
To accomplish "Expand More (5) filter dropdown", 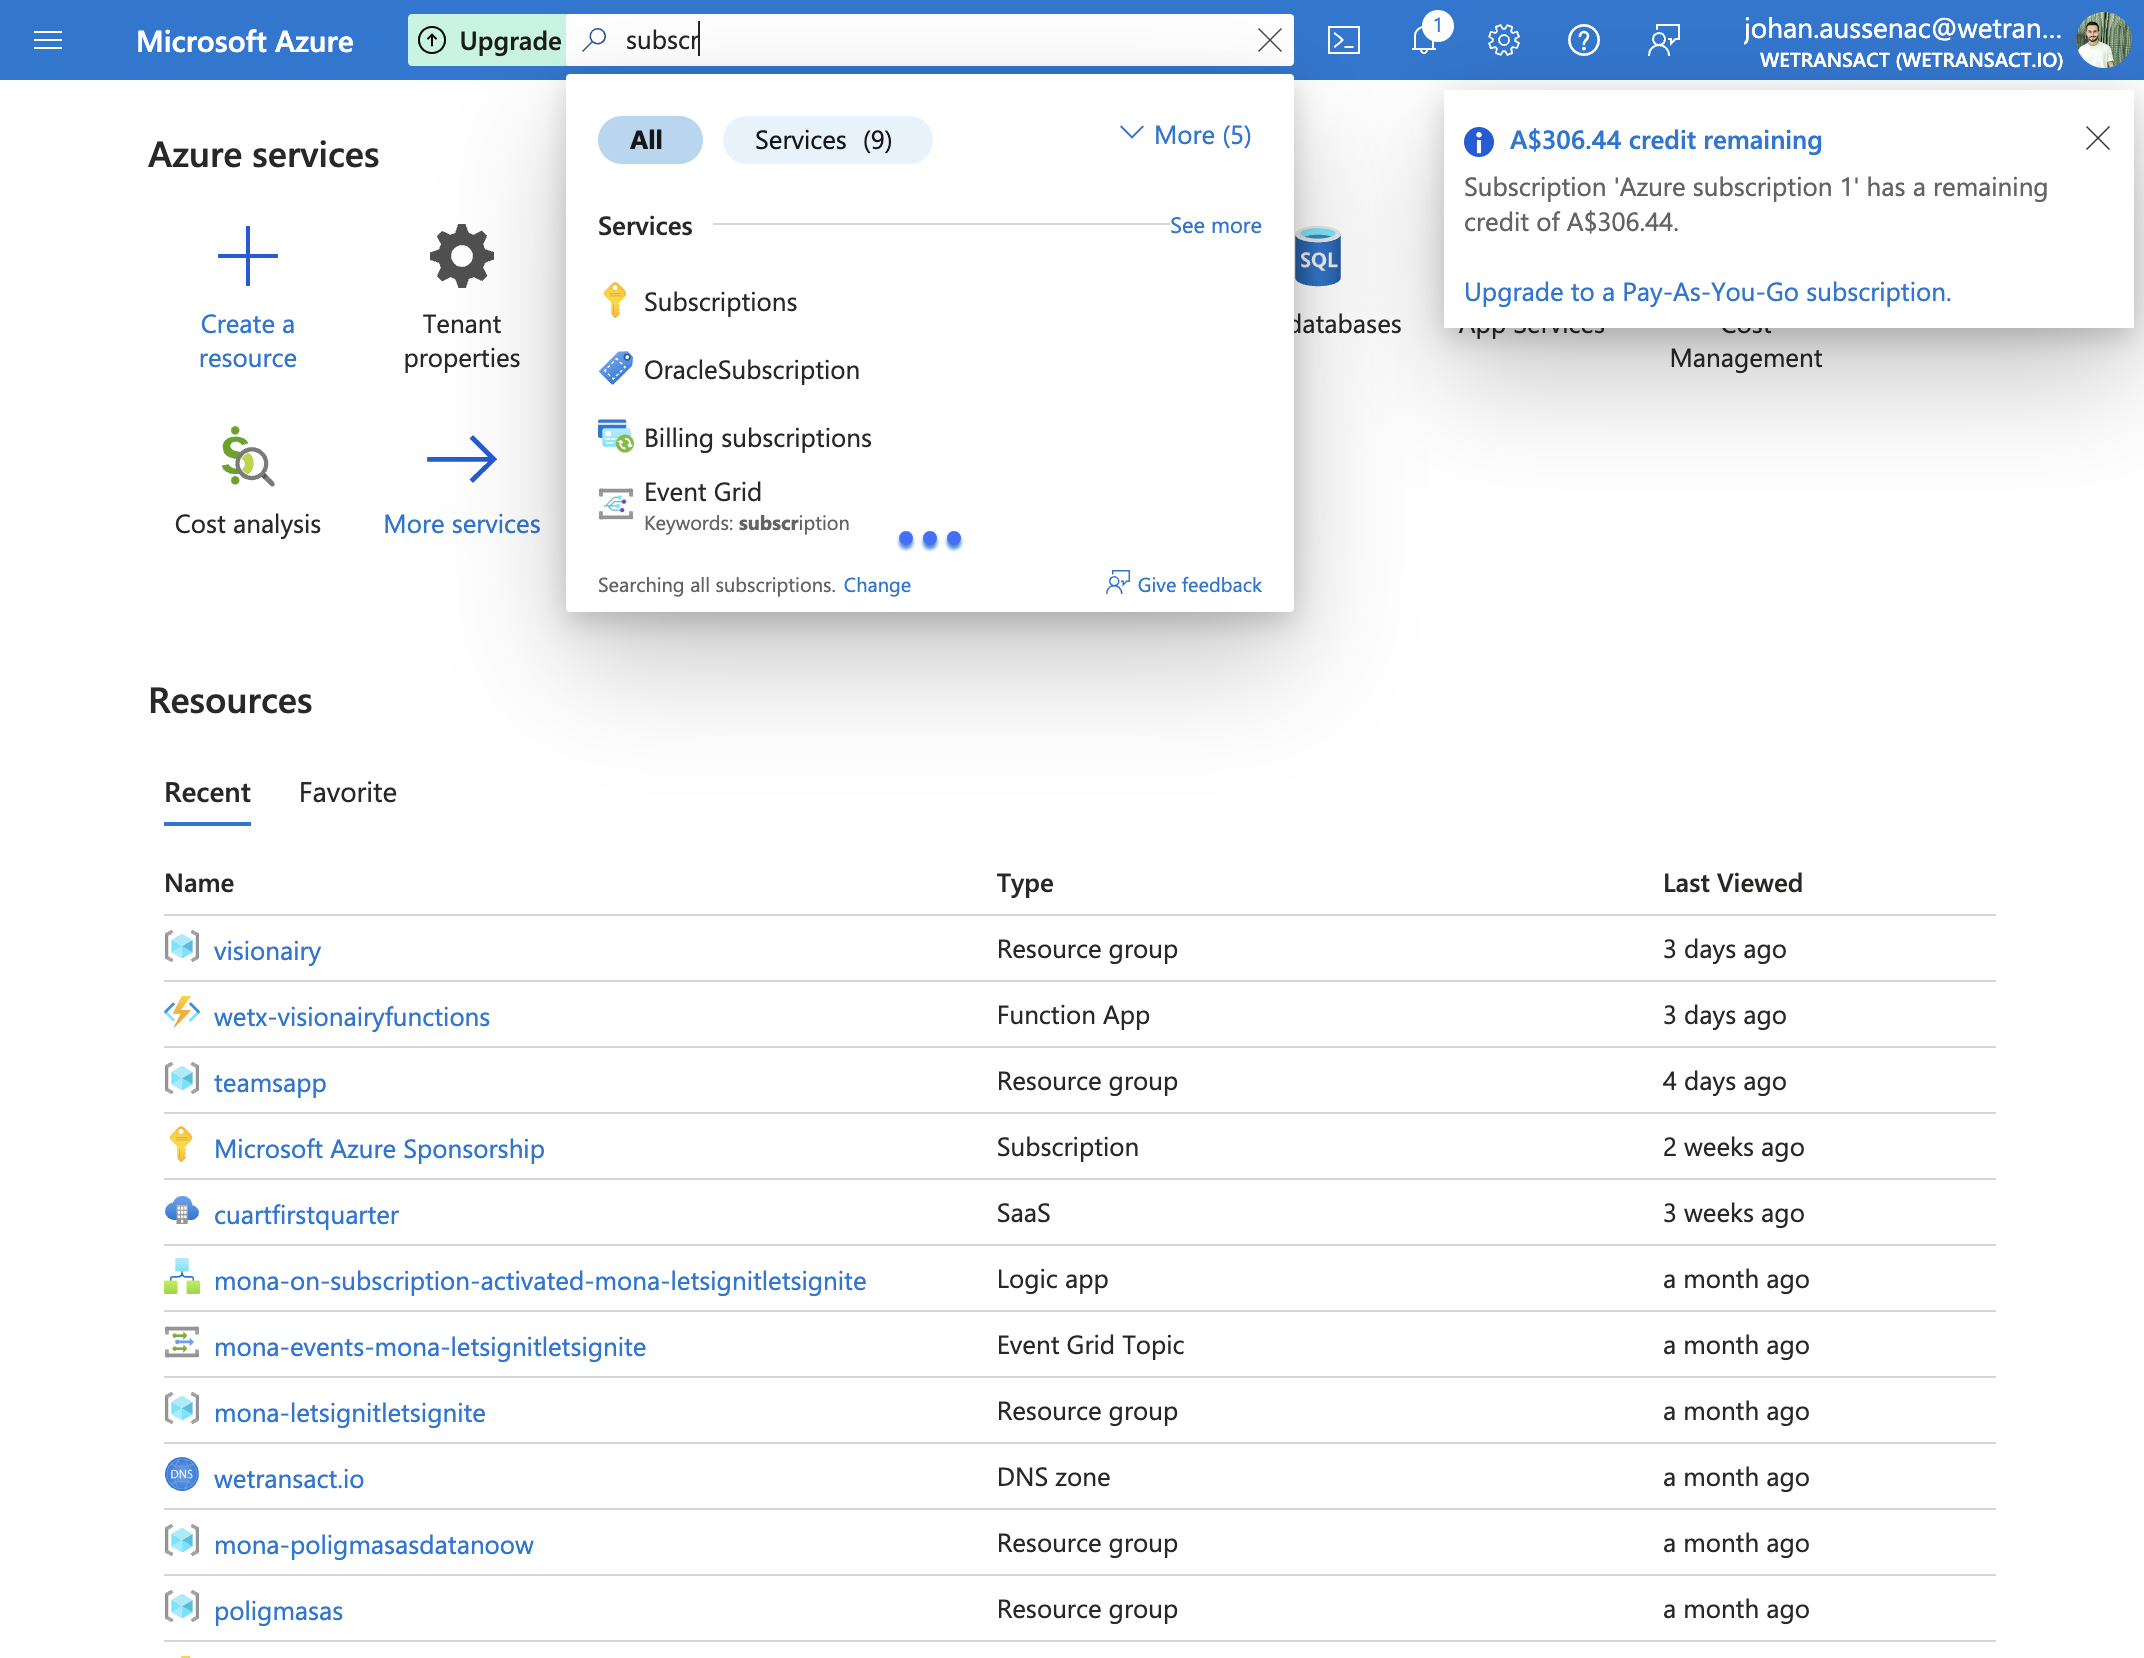I will click(x=1186, y=135).
